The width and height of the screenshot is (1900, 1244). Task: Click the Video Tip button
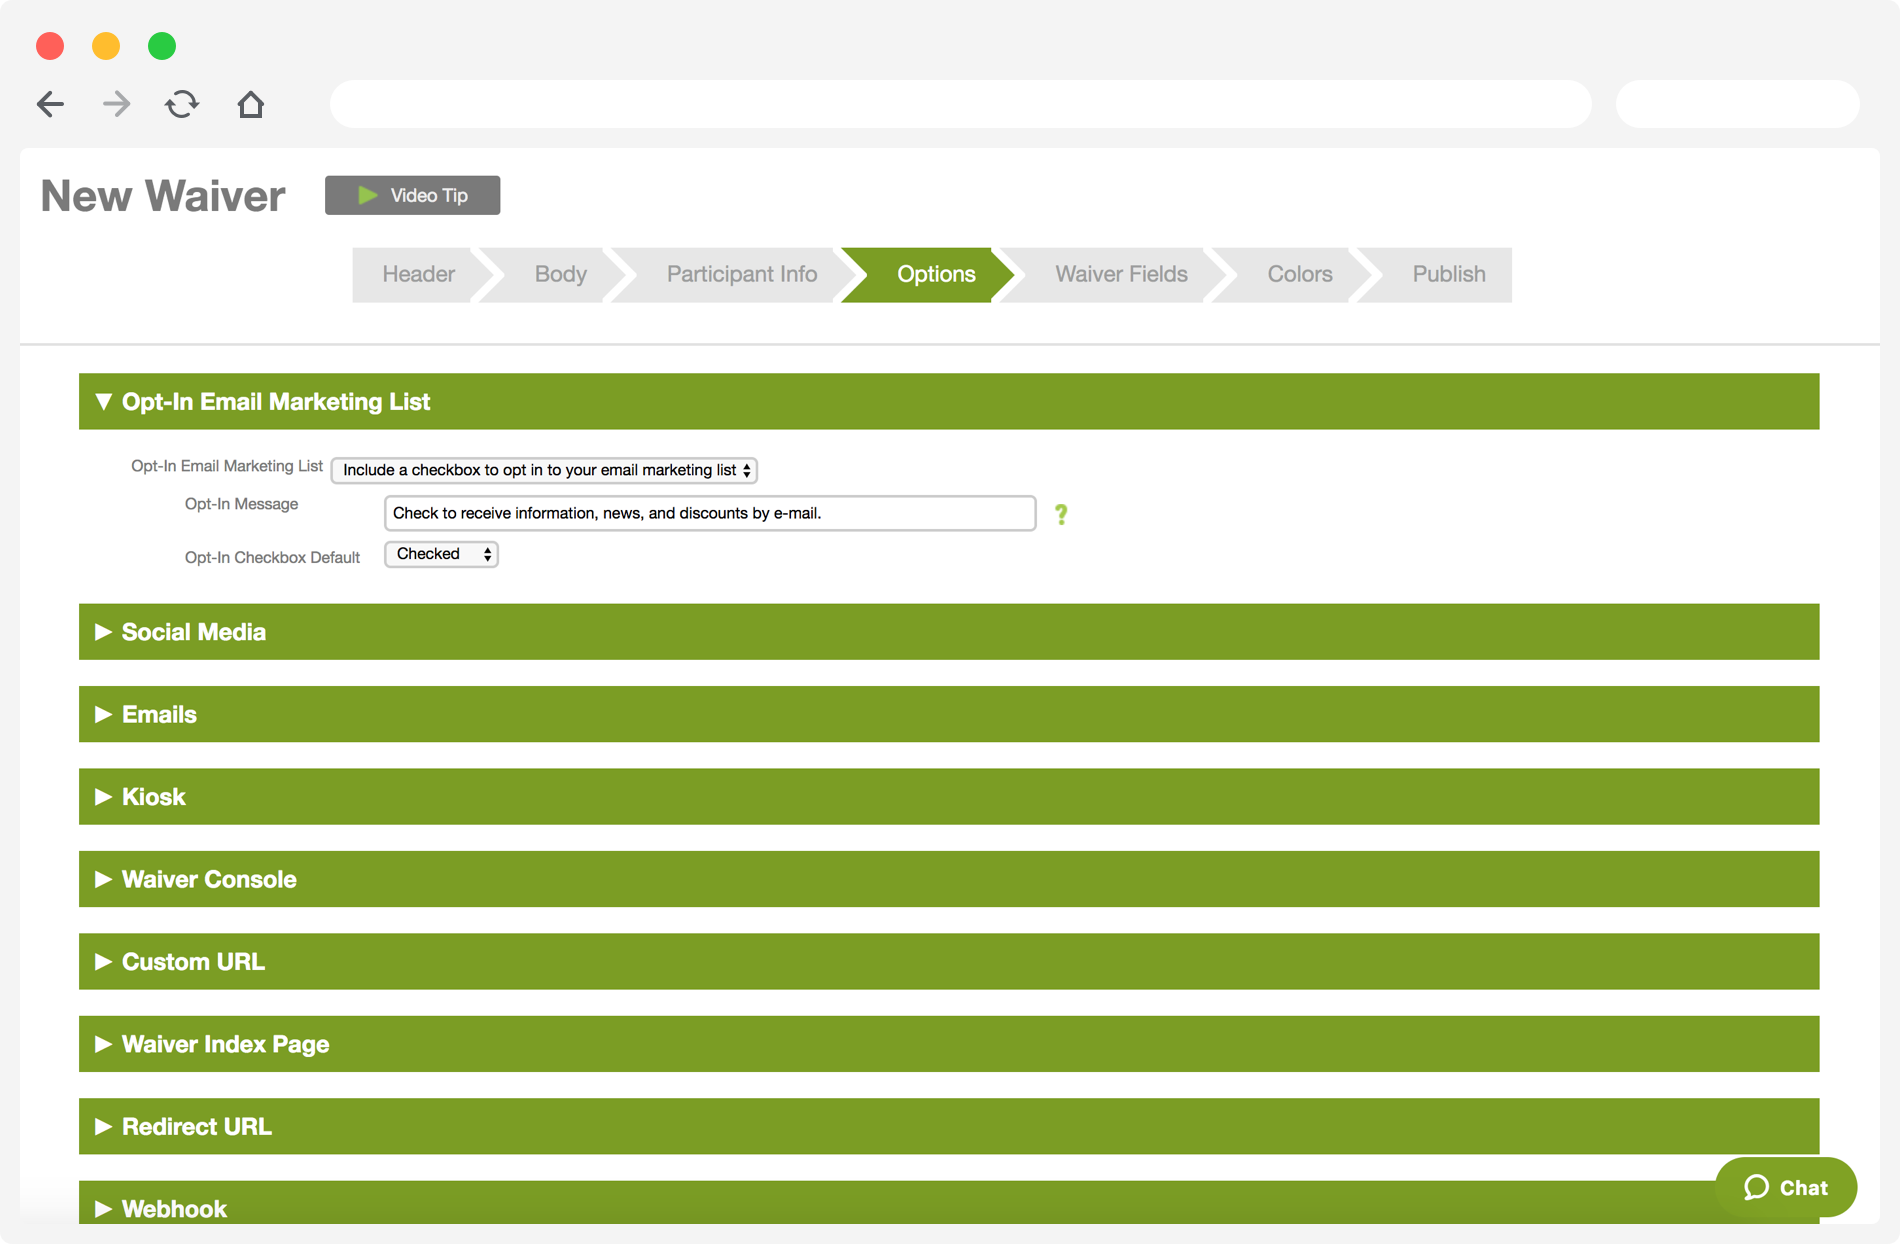[412, 195]
